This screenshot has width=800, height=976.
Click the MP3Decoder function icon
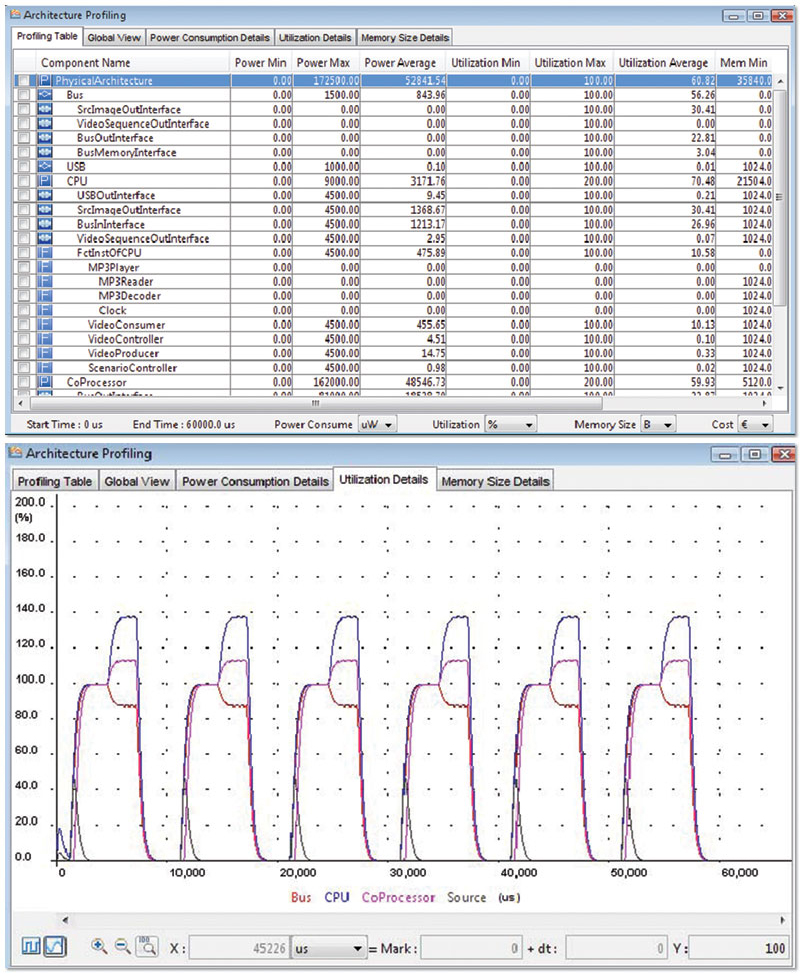tap(45, 296)
